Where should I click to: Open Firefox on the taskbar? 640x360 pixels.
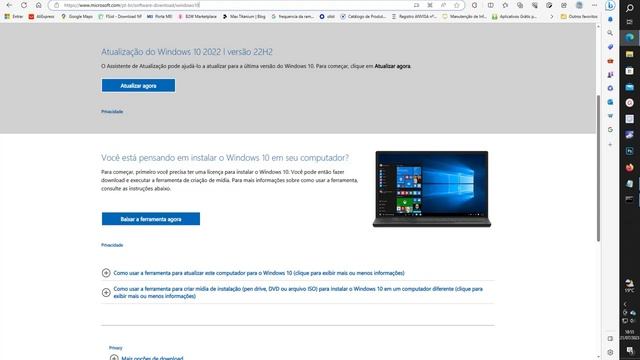coord(629,167)
